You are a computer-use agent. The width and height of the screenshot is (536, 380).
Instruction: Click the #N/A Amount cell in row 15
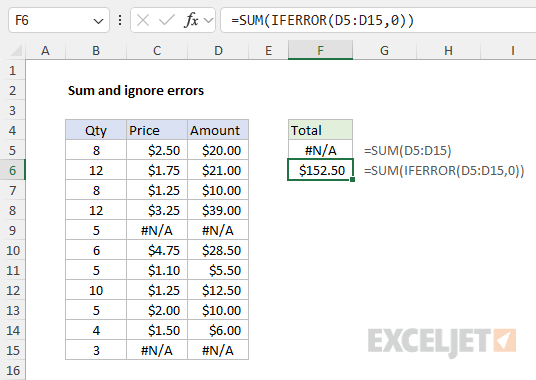point(218,350)
